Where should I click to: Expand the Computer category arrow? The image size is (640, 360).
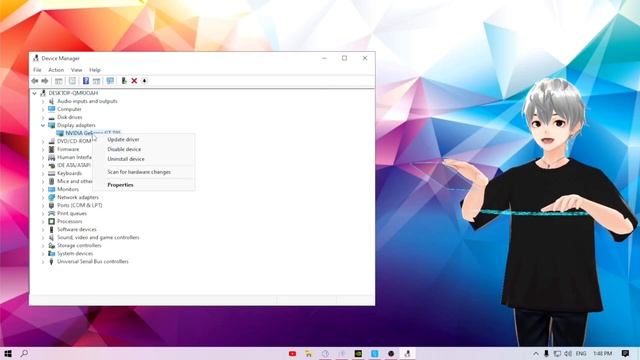click(43, 109)
